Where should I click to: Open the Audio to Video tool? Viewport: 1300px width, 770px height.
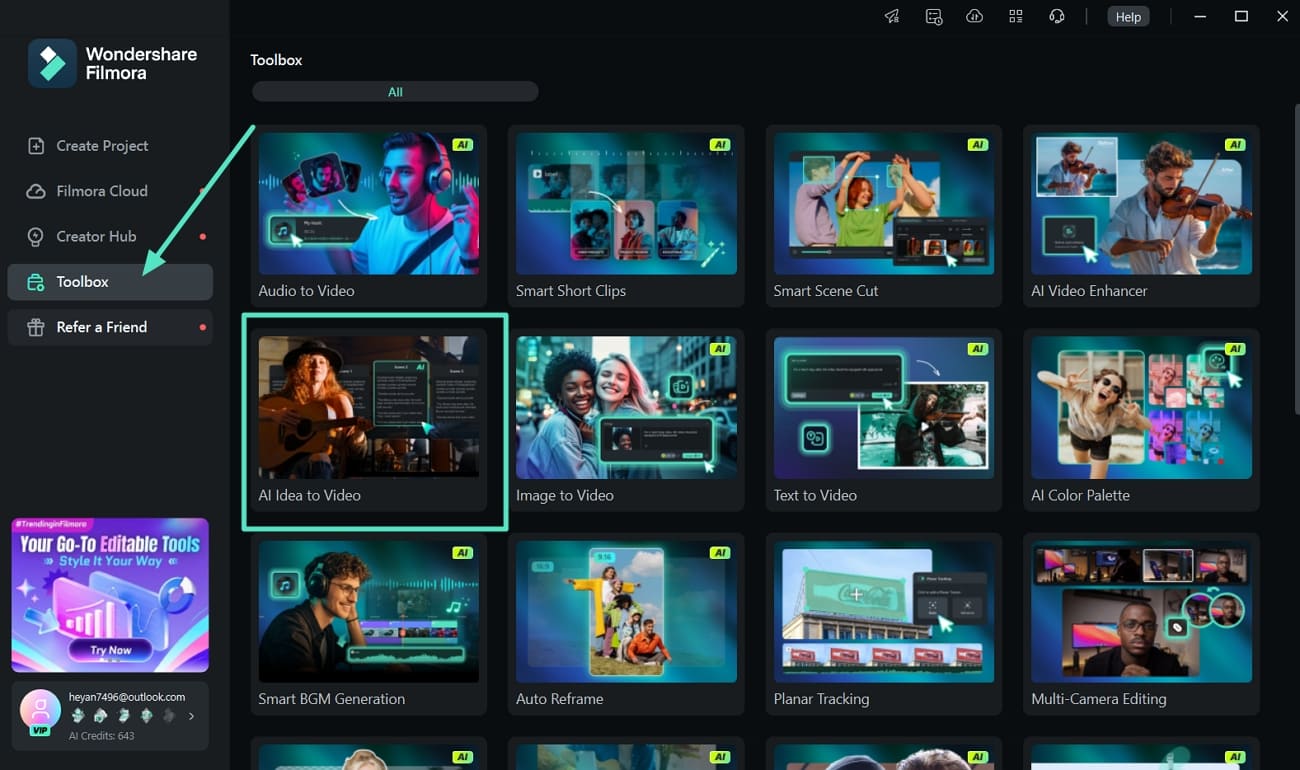[x=368, y=216]
